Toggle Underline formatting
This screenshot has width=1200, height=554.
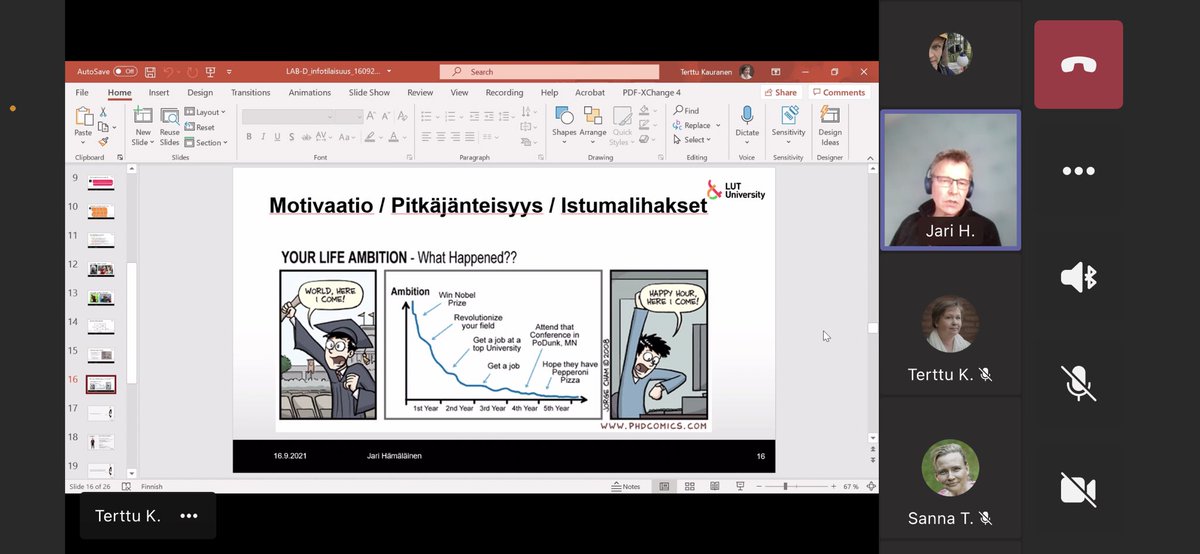tap(277, 137)
